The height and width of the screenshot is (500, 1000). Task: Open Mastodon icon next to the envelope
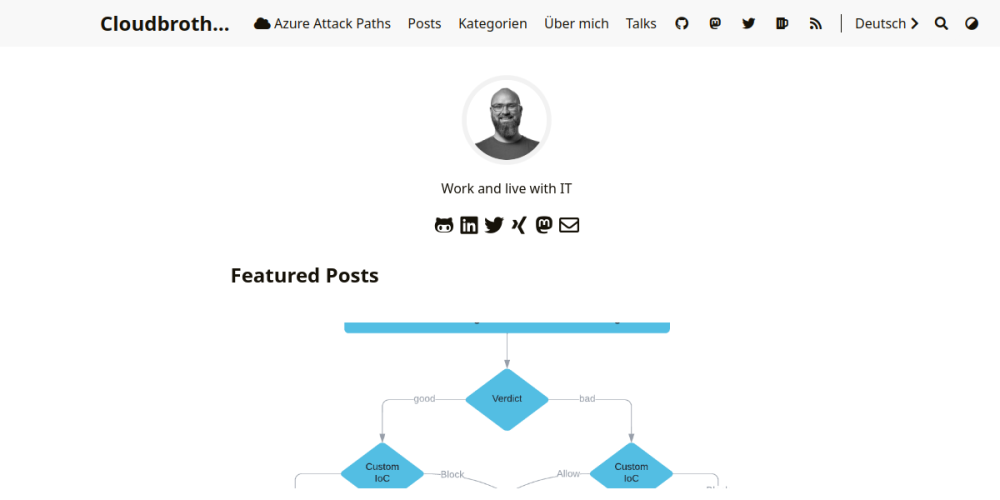pos(543,225)
